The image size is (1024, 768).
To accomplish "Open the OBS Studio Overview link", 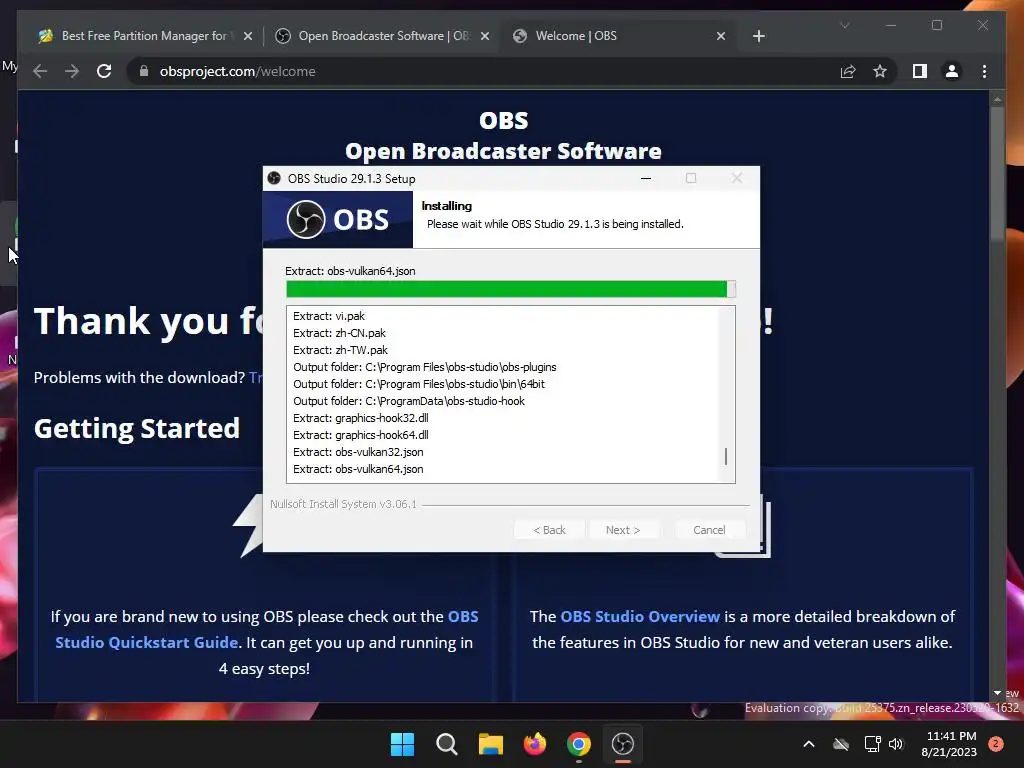I will pos(640,616).
